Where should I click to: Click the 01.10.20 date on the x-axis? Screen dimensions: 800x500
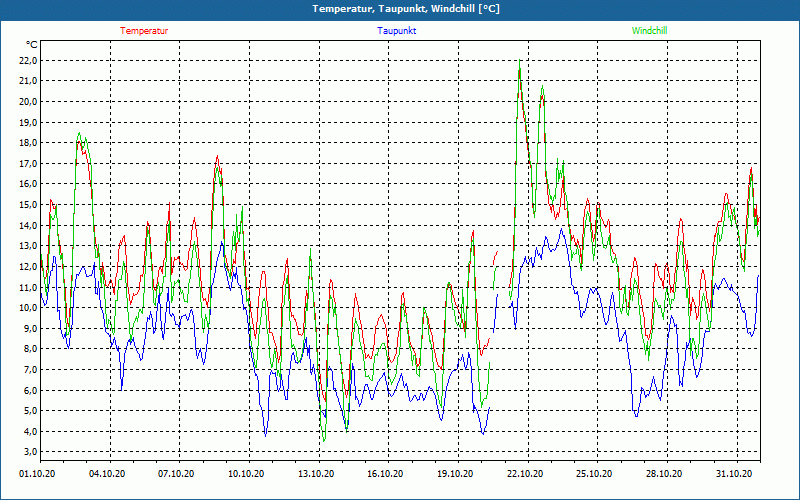(x=37, y=475)
